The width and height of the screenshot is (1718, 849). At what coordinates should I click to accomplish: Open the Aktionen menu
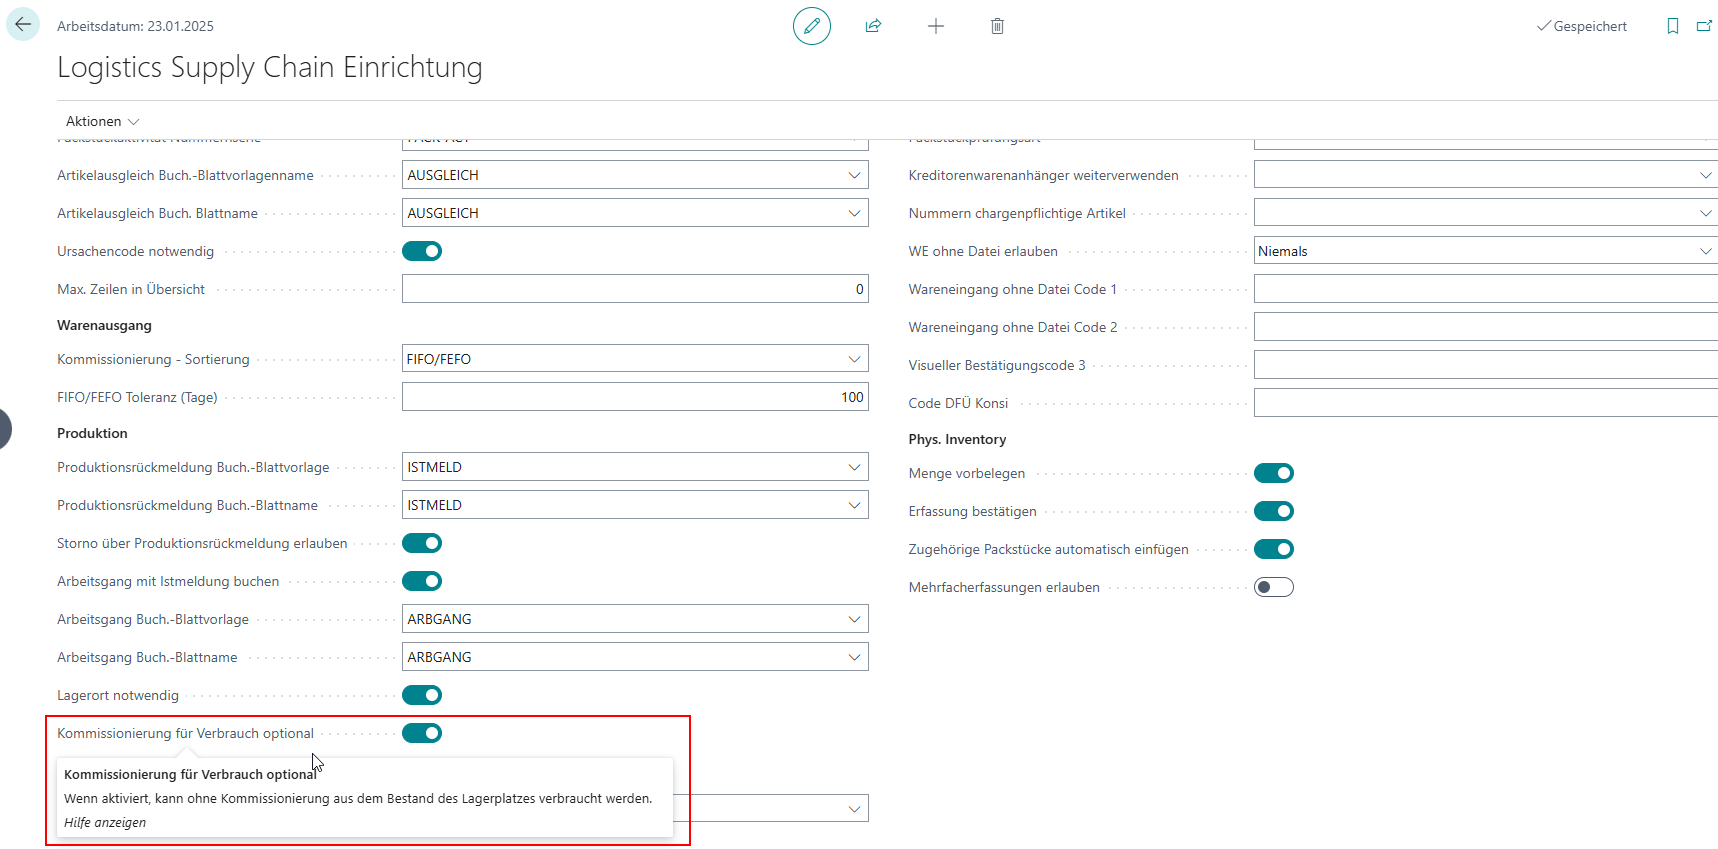coord(102,121)
